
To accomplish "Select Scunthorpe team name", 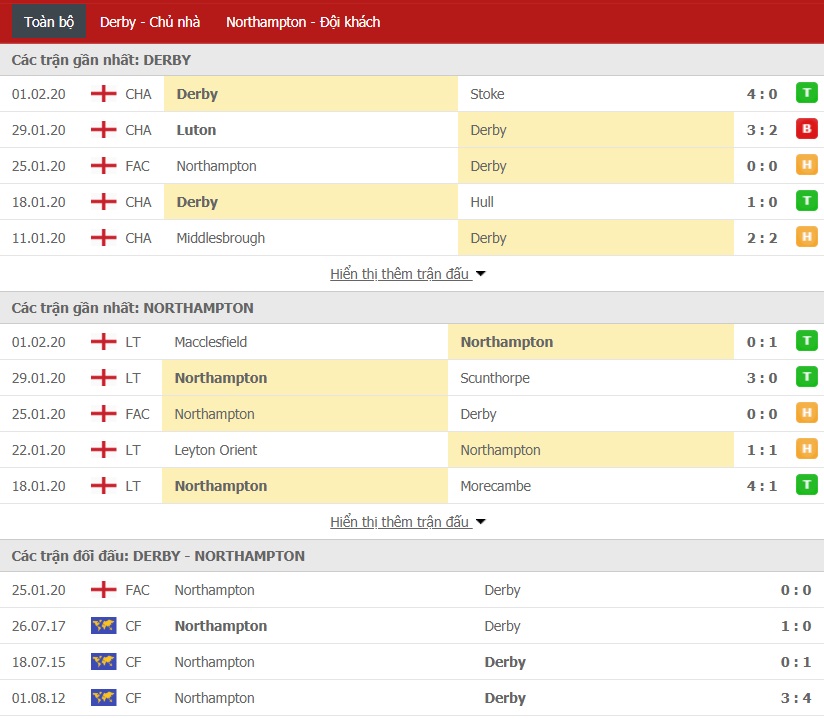I will click(x=495, y=378).
